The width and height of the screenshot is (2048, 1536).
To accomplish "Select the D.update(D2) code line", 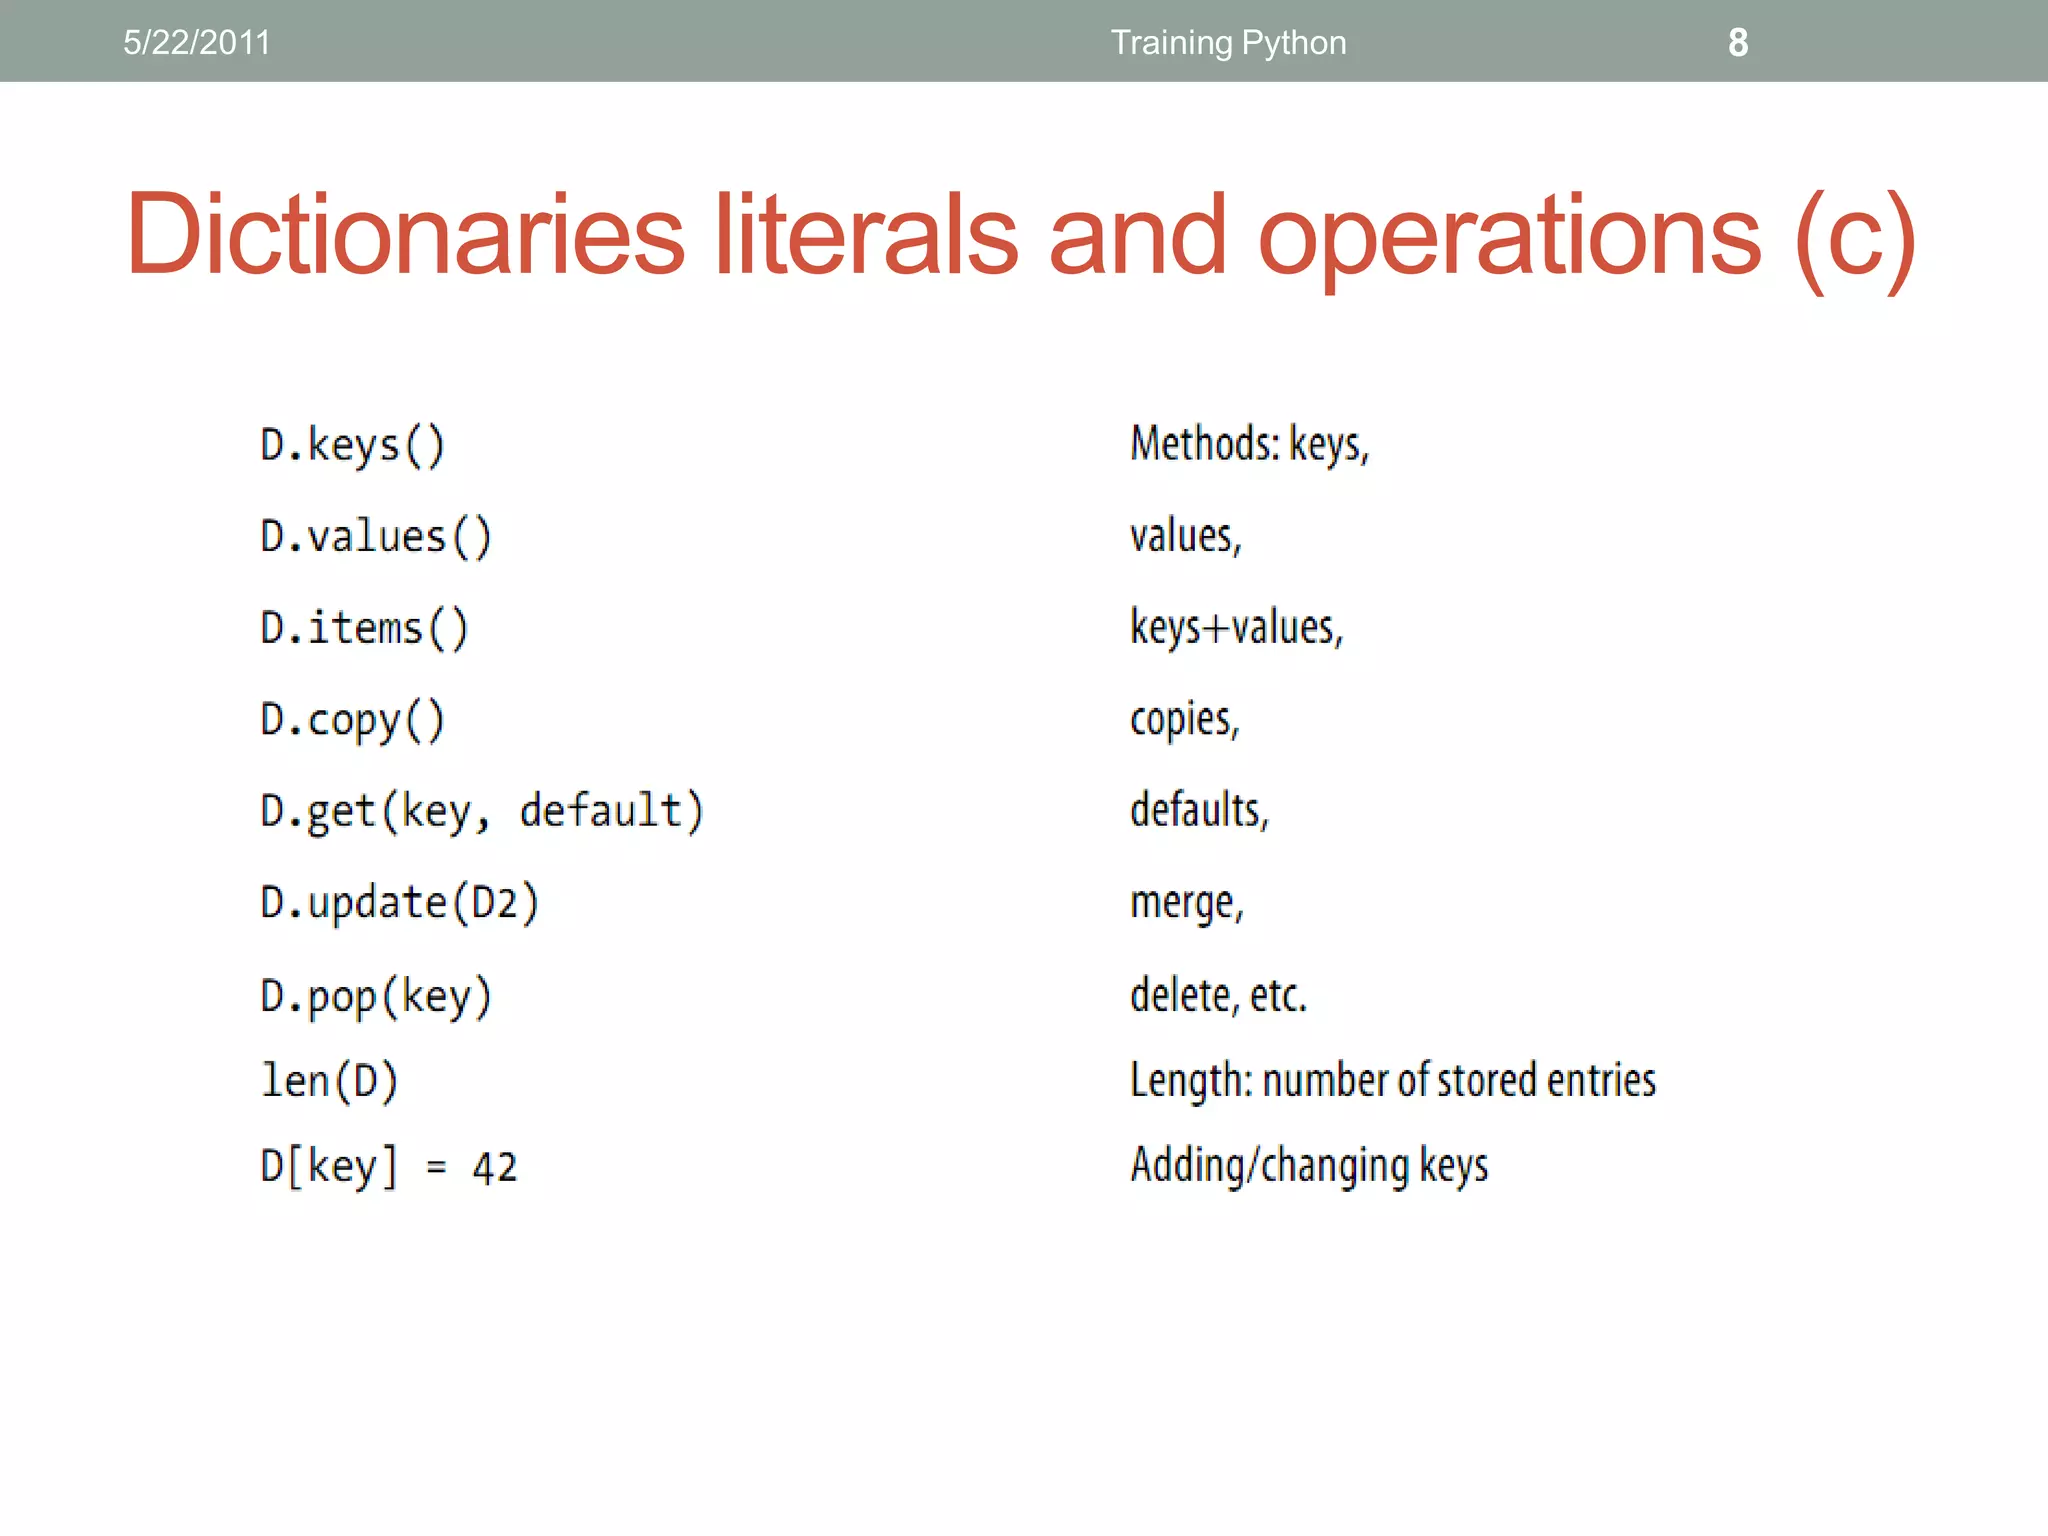I will [399, 903].
